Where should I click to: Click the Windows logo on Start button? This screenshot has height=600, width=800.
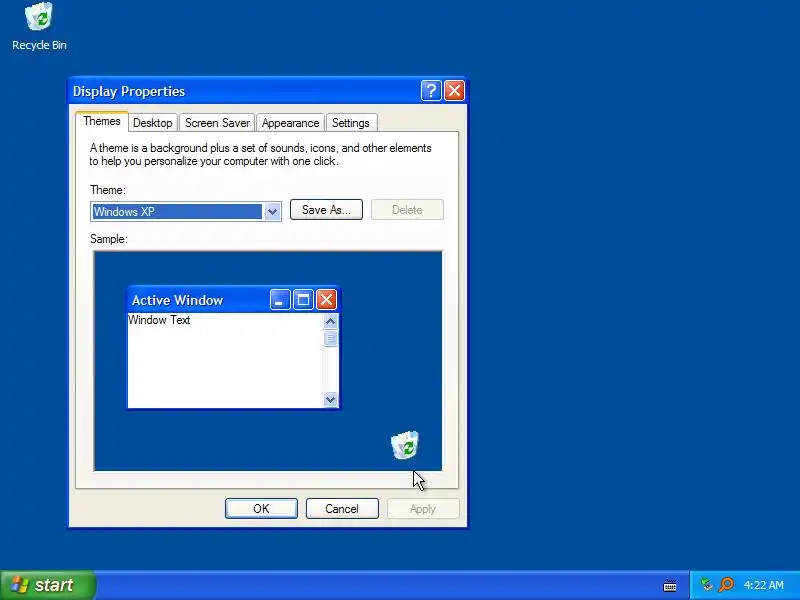(19, 585)
